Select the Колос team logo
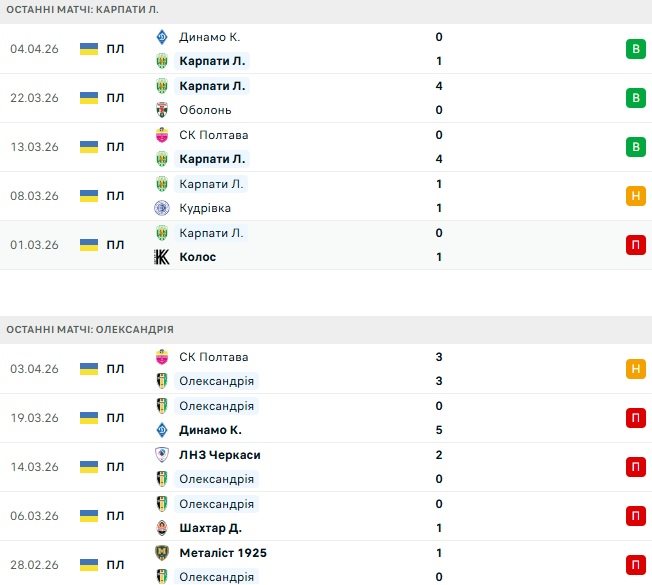The width and height of the screenshot is (652, 585). pos(162,257)
